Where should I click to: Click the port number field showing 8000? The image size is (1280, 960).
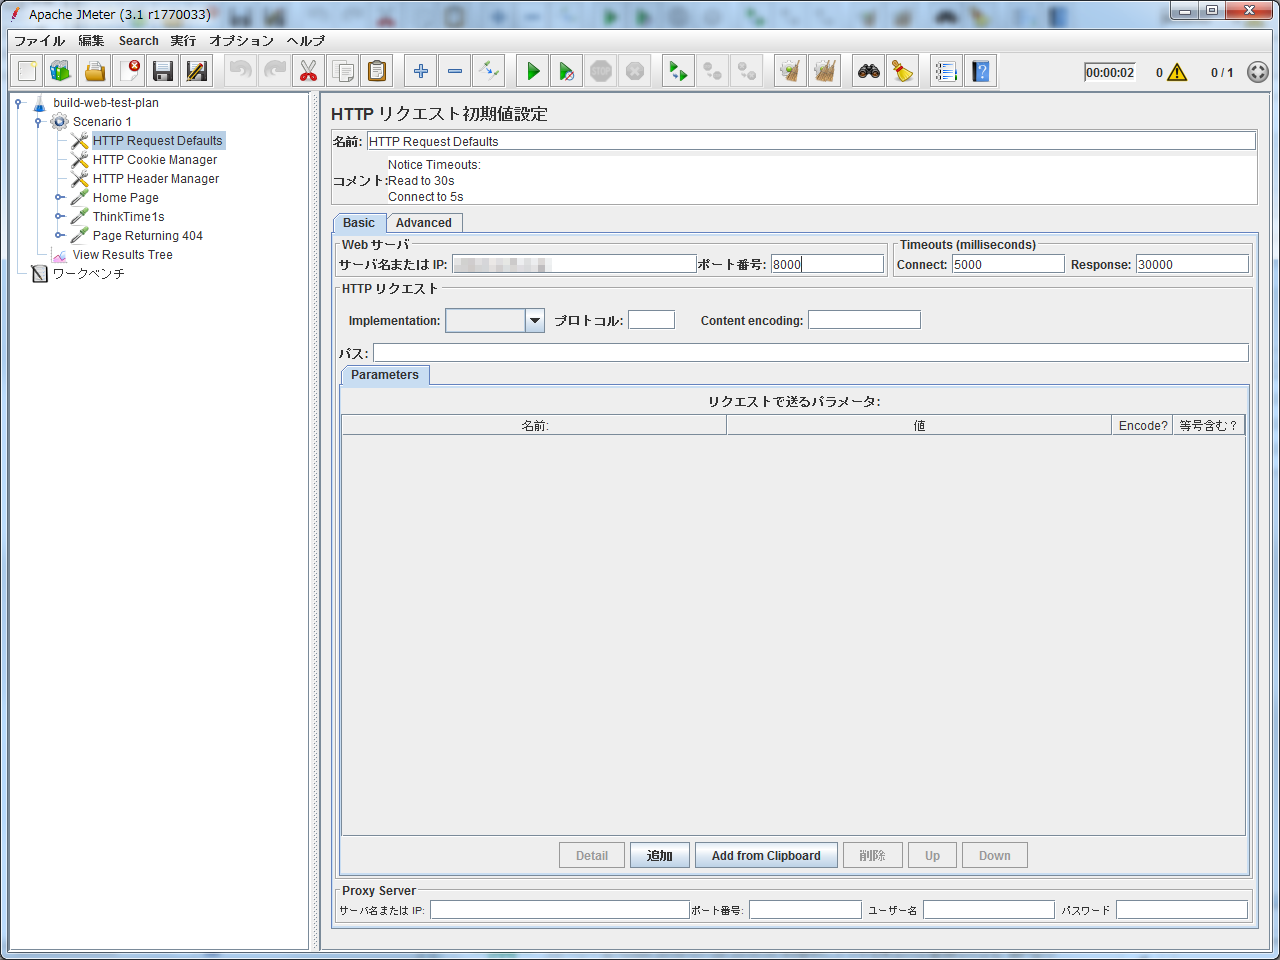tap(827, 264)
